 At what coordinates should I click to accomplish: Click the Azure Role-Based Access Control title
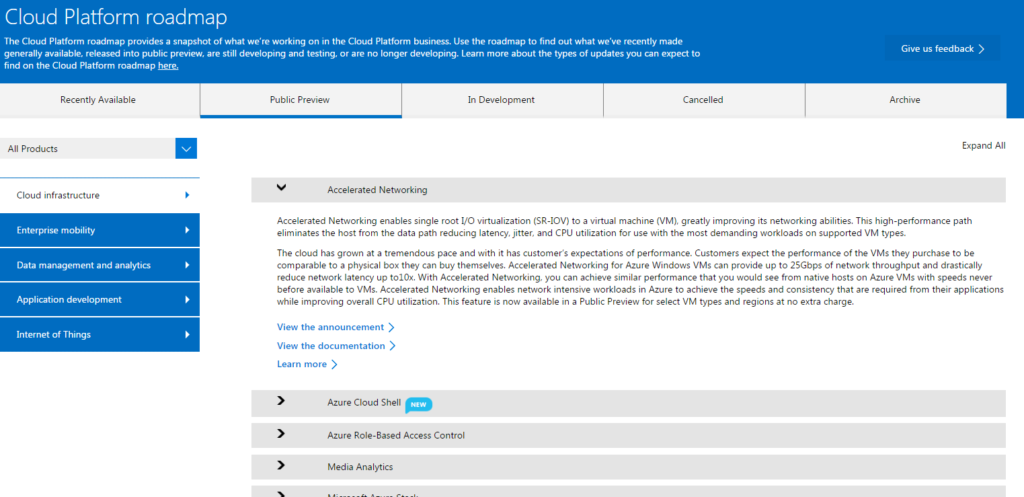coord(396,435)
